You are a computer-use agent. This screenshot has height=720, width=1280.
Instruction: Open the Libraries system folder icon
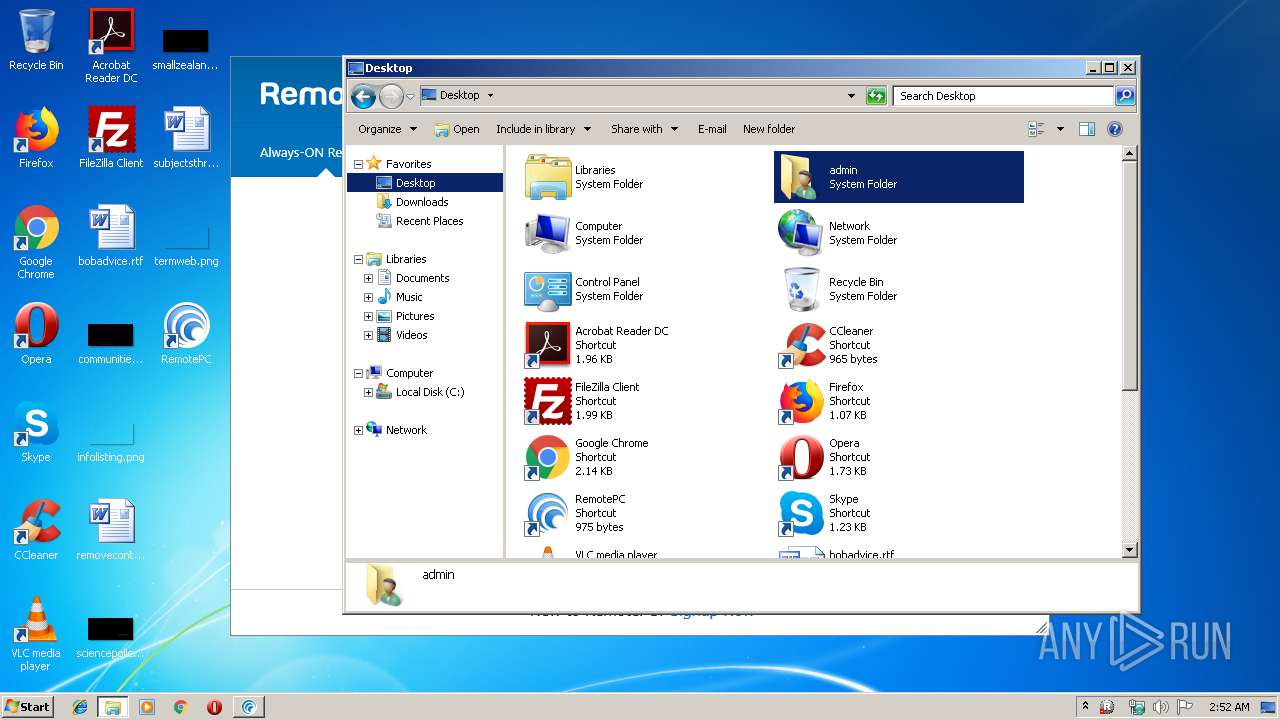(547, 177)
